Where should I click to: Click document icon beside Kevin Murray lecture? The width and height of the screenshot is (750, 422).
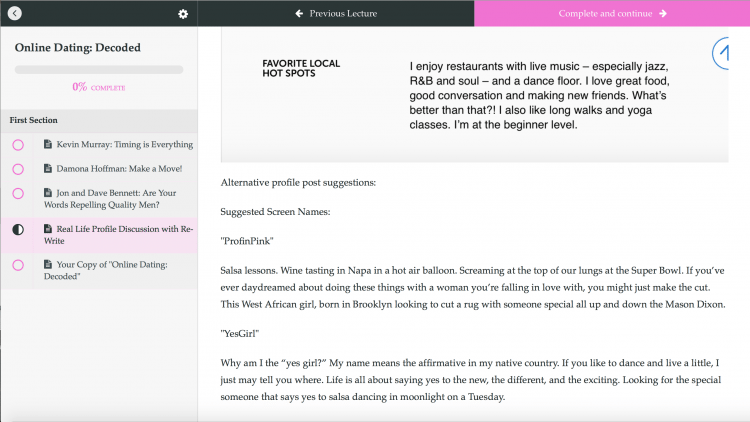pyautogui.click(x=48, y=144)
